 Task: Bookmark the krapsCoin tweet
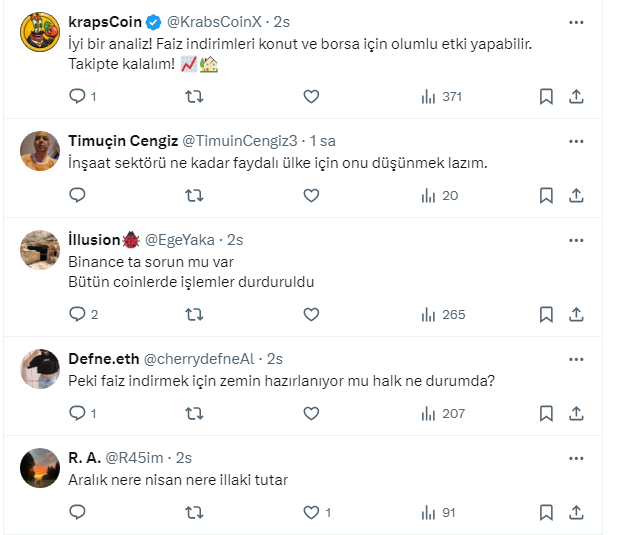point(546,97)
